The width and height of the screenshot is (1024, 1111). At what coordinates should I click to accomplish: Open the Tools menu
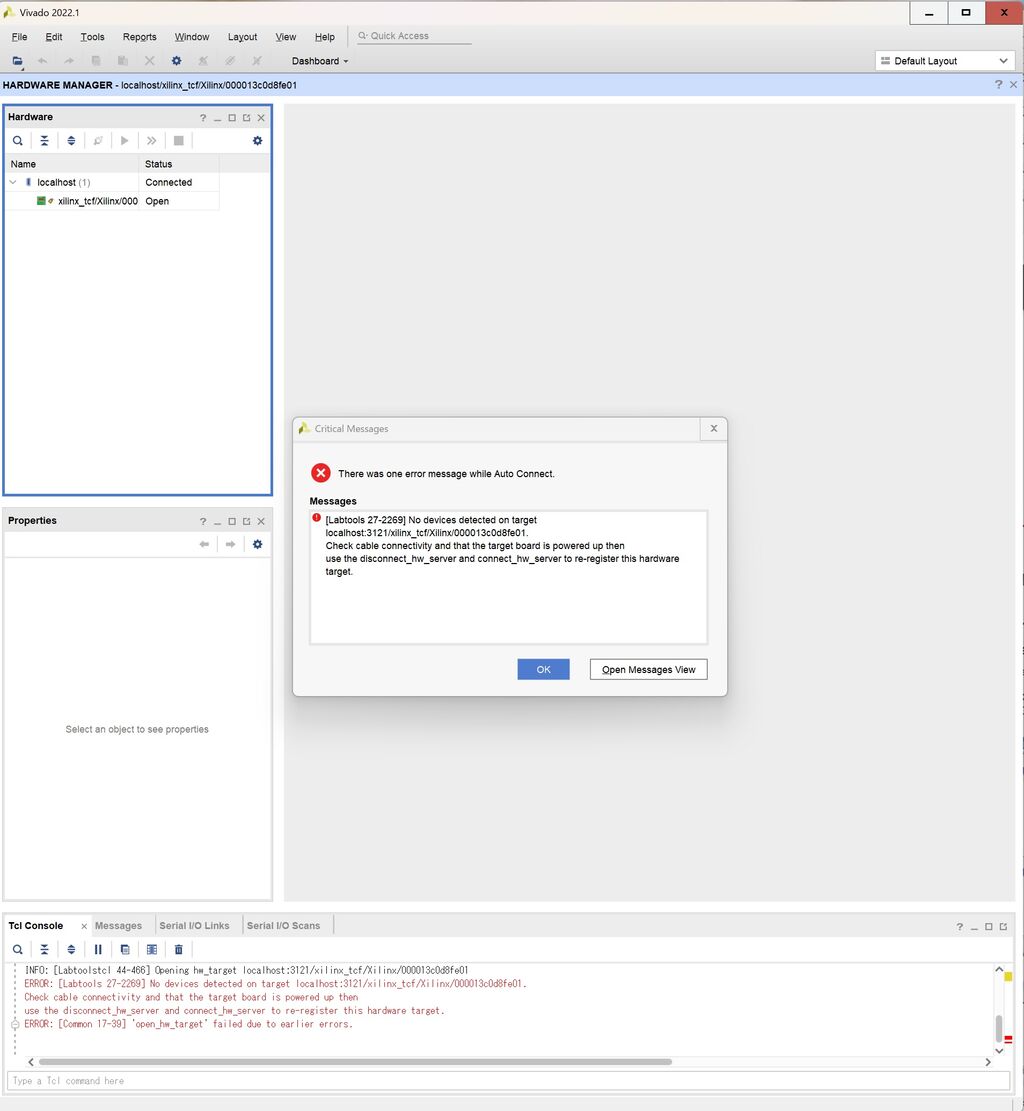coord(92,37)
